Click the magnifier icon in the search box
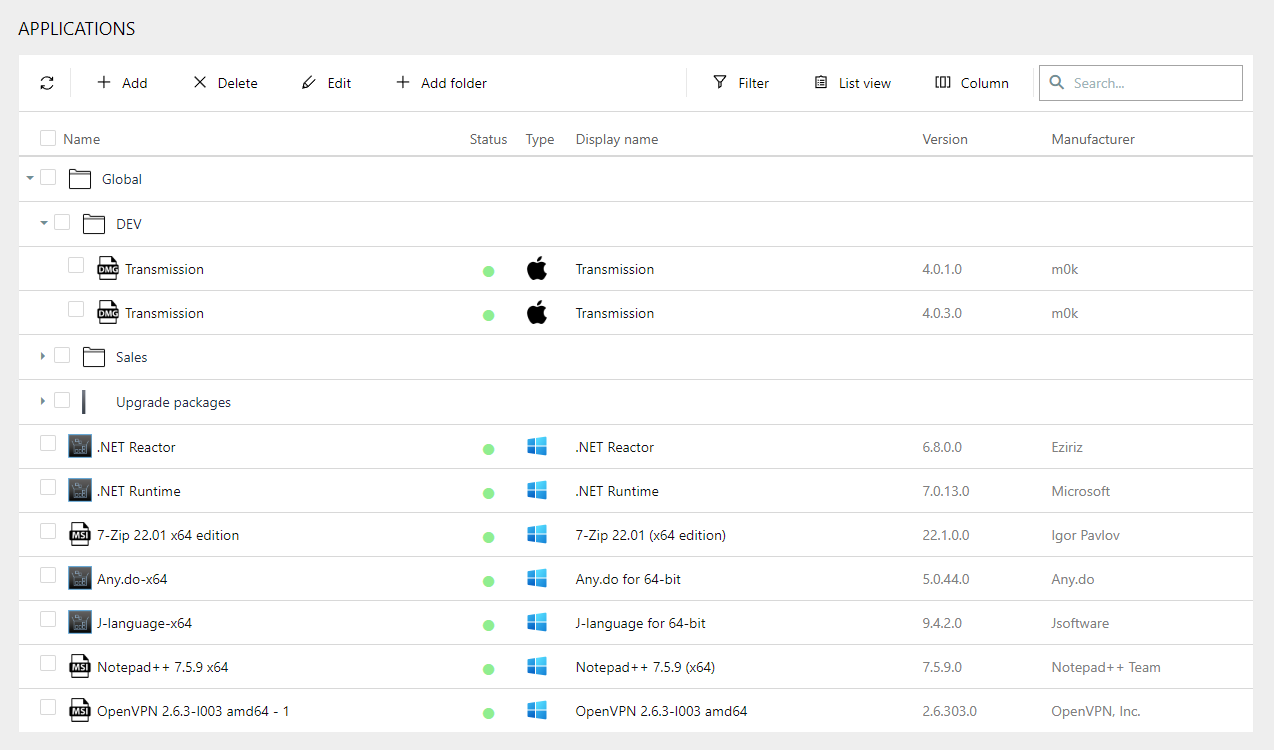1274x750 pixels. pos(1056,83)
